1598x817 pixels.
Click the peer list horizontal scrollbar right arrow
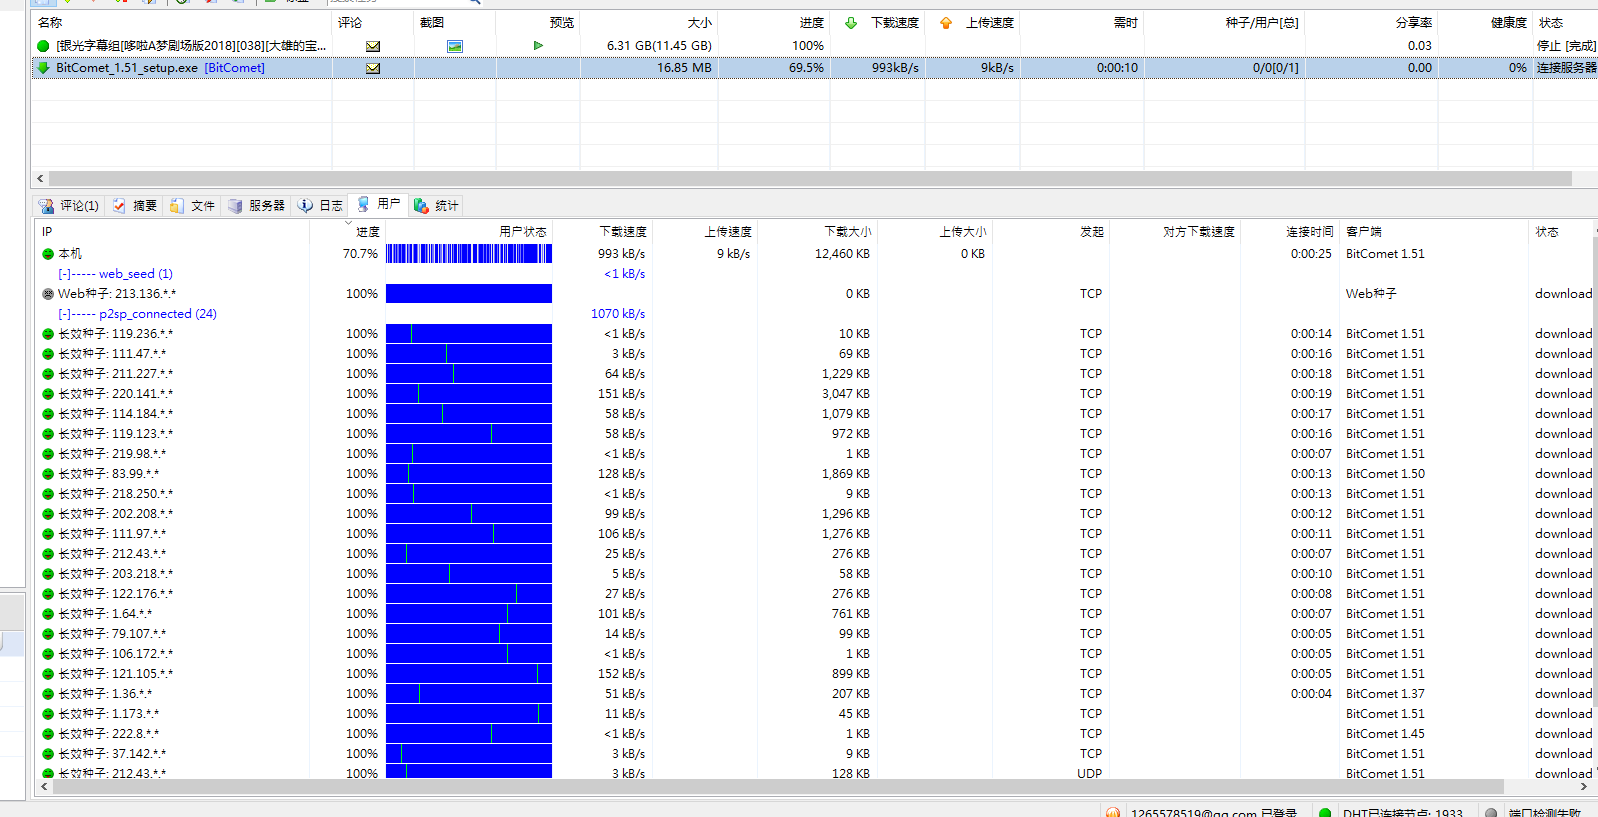coord(1583,787)
